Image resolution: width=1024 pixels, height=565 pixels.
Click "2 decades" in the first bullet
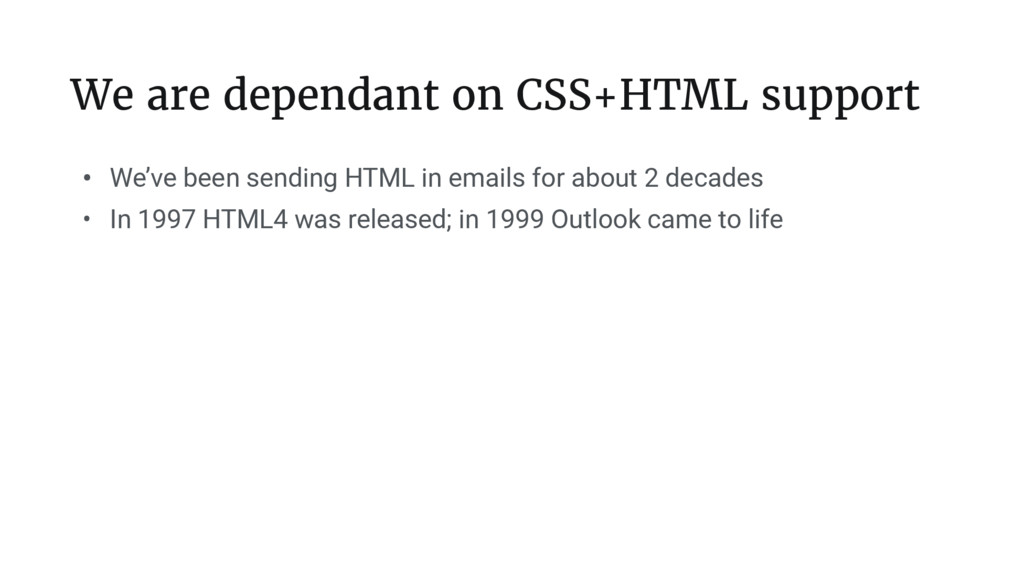[703, 178]
